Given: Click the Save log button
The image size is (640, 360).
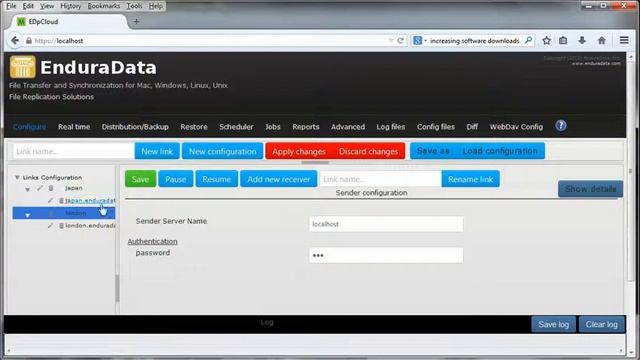Looking at the screenshot, I should [x=553, y=324].
